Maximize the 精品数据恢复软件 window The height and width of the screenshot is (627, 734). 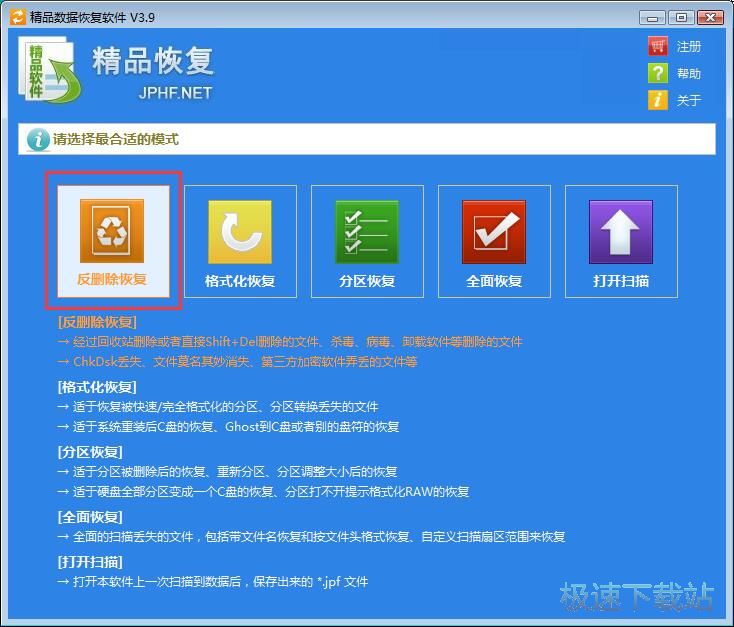(x=682, y=18)
